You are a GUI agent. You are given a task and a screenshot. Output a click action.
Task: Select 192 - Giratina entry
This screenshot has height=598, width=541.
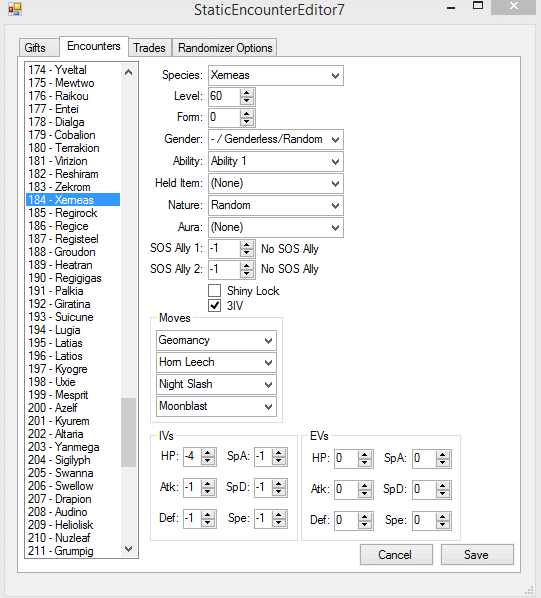73,304
